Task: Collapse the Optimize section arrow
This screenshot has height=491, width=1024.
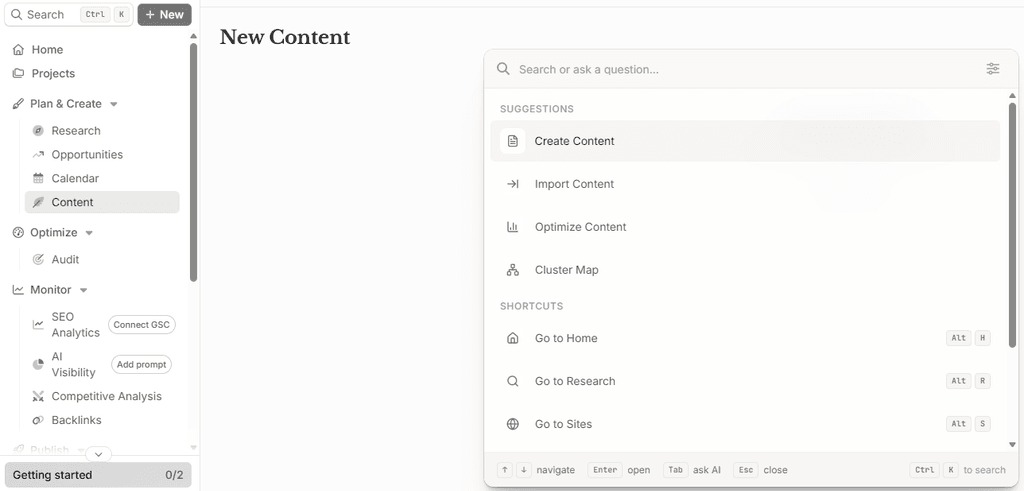Action: 89,233
